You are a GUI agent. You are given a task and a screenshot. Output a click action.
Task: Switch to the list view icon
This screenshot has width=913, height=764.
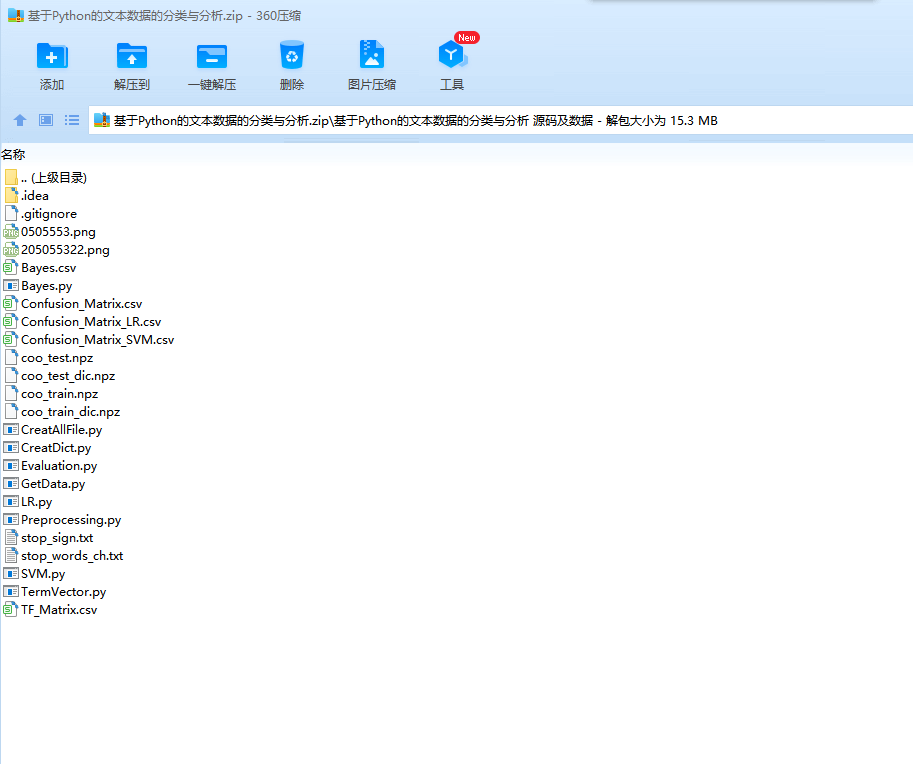coord(72,121)
